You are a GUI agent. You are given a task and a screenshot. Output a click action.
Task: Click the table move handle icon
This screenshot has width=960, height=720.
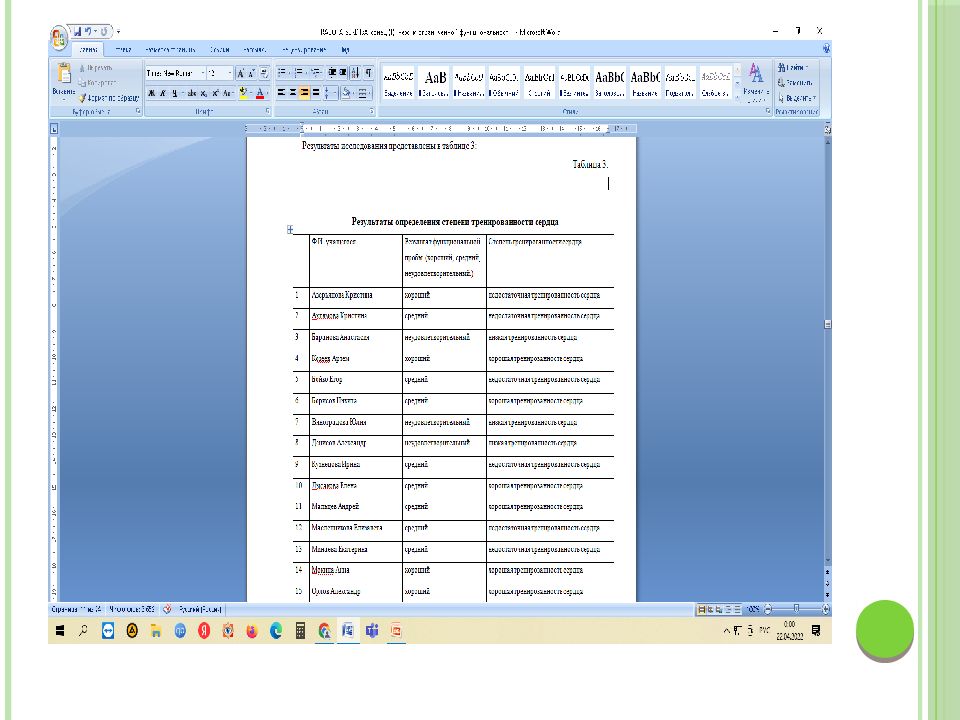tap(290, 231)
